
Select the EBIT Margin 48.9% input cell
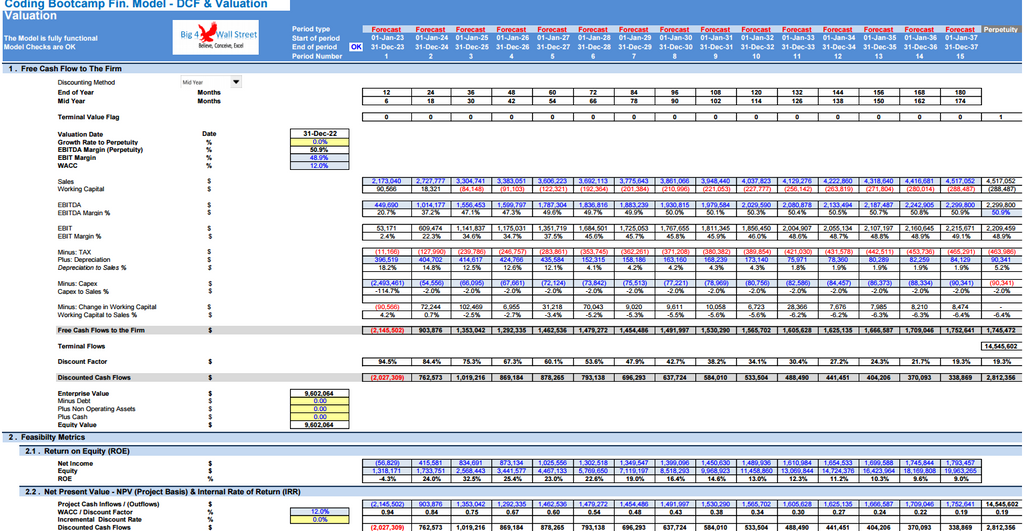319,157
